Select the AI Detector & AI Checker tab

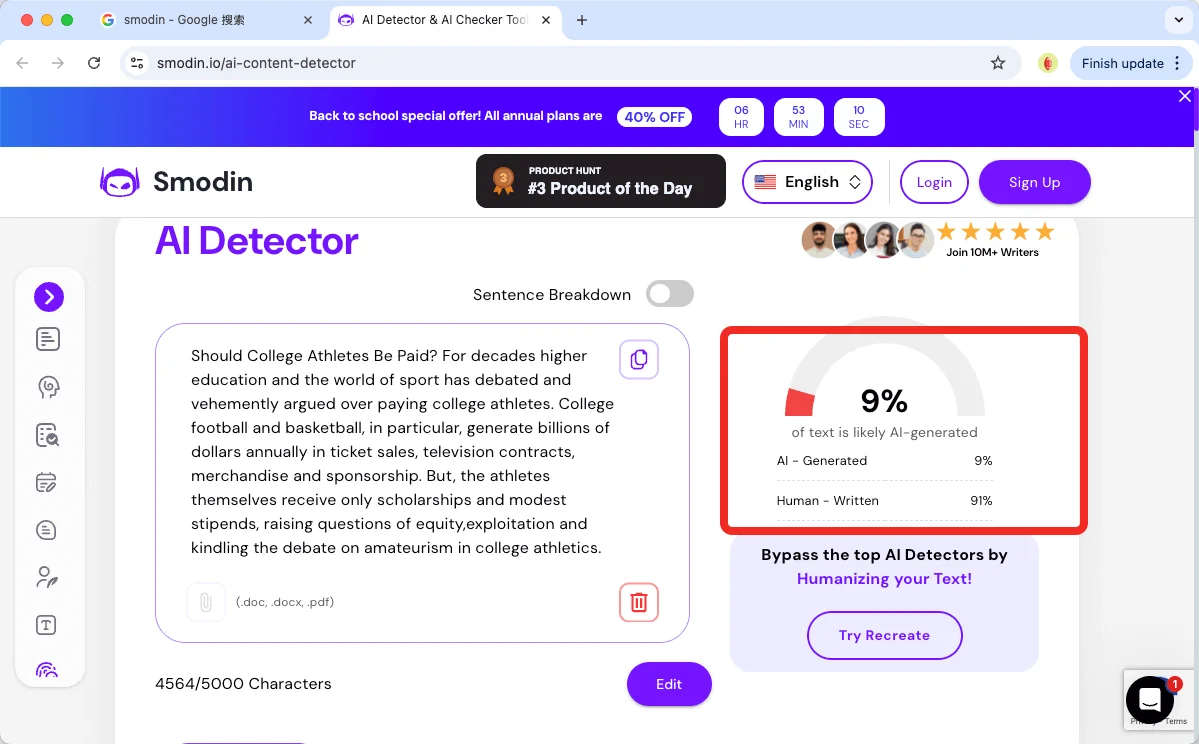click(x=440, y=19)
